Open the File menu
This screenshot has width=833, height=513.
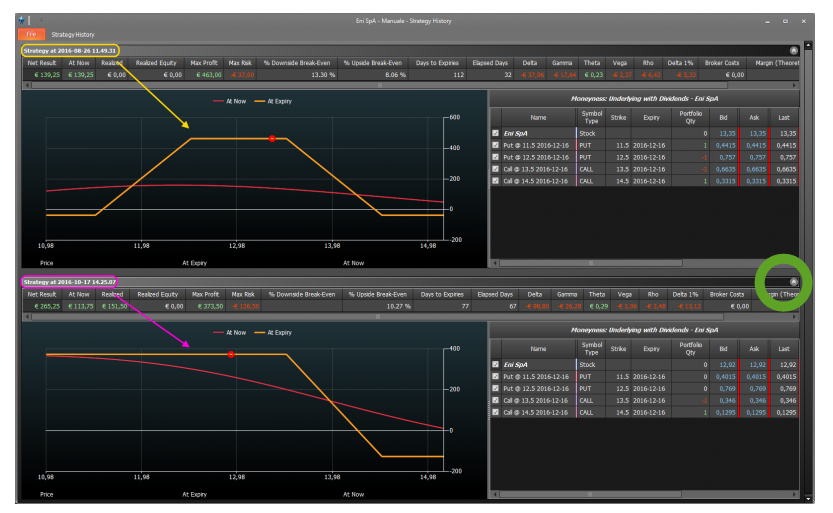point(31,35)
